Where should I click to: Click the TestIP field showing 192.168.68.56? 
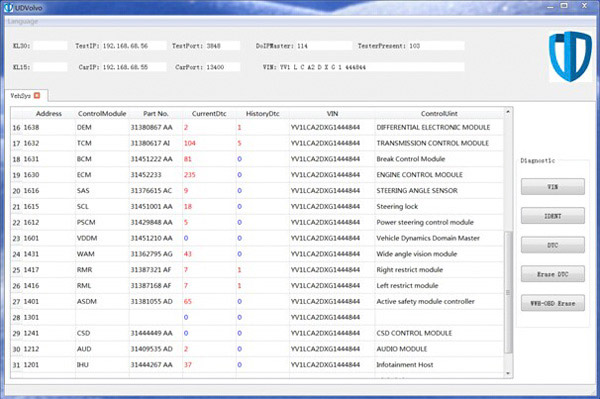pyautogui.click(x=134, y=46)
